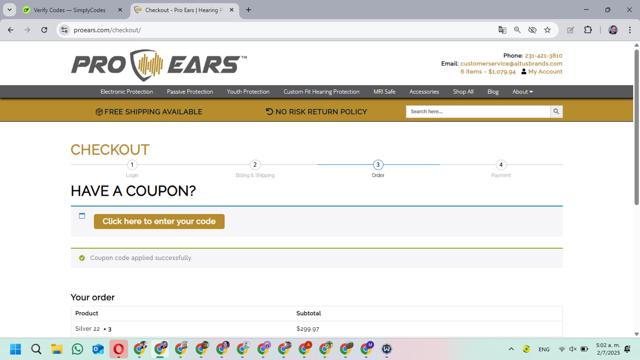Click the battery icon in system tray

point(584,349)
